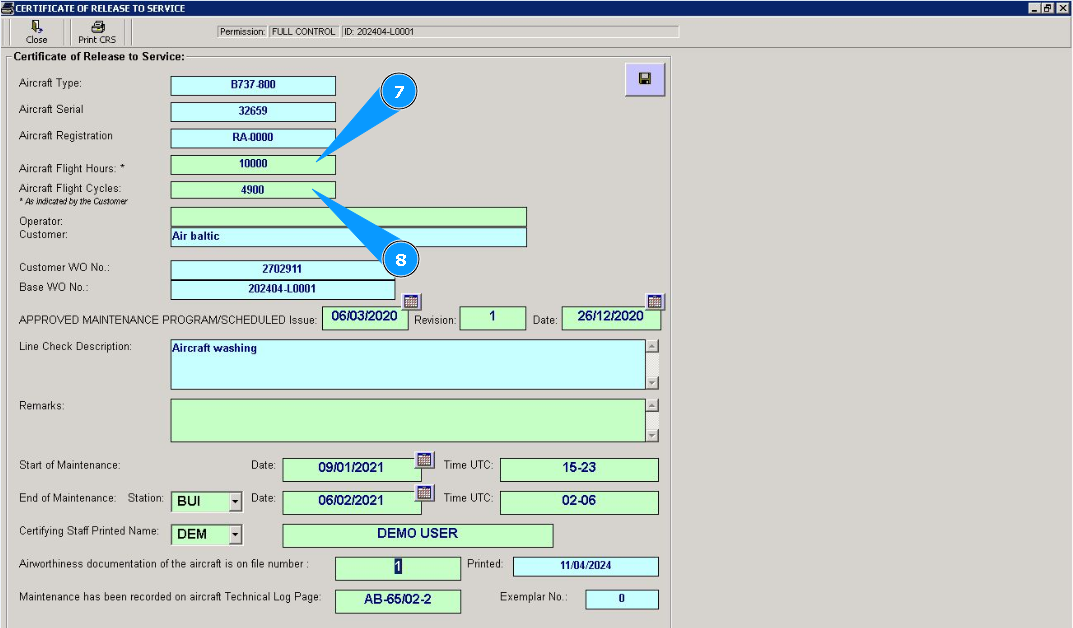Click the Customer field Air baltic
This screenshot has width=1073, height=628.
pyautogui.click(x=348, y=237)
